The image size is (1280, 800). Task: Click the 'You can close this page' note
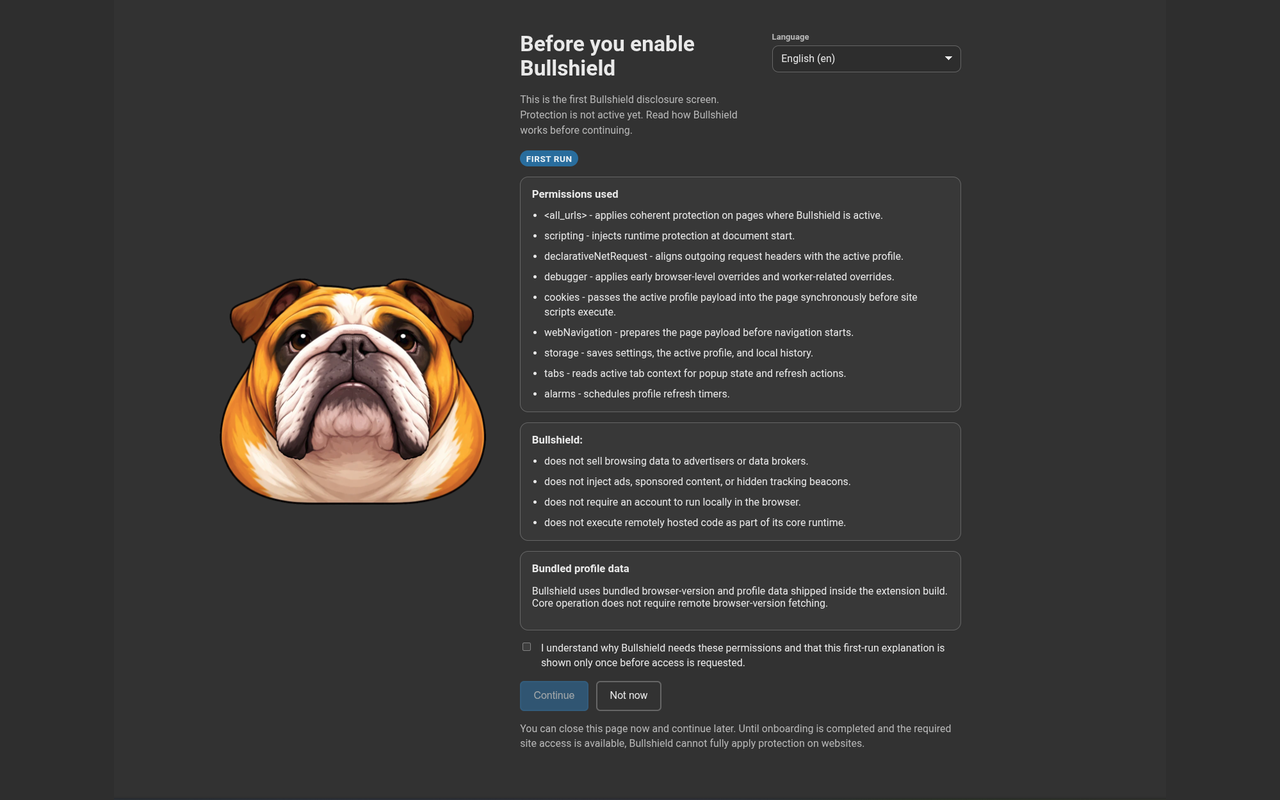pos(735,736)
